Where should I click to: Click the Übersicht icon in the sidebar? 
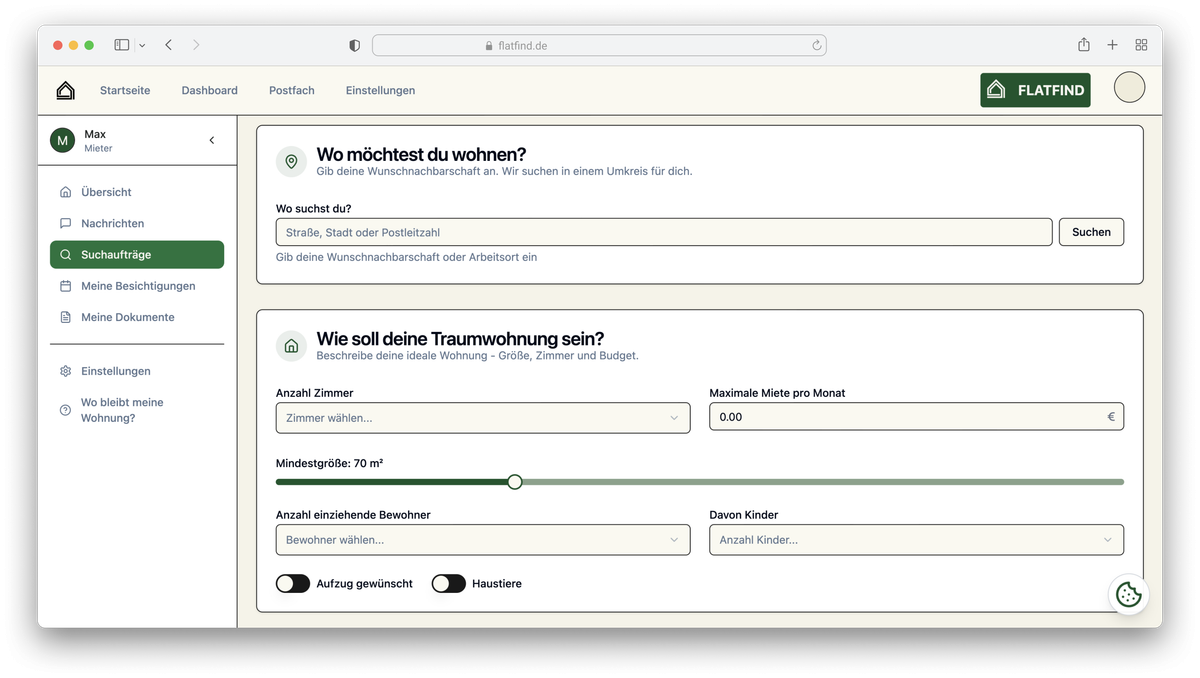[x=64, y=192]
